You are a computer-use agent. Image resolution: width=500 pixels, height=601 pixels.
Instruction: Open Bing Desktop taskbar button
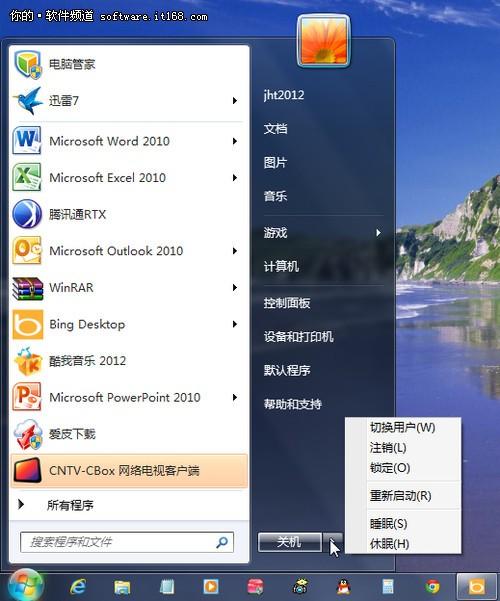(477, 586)
